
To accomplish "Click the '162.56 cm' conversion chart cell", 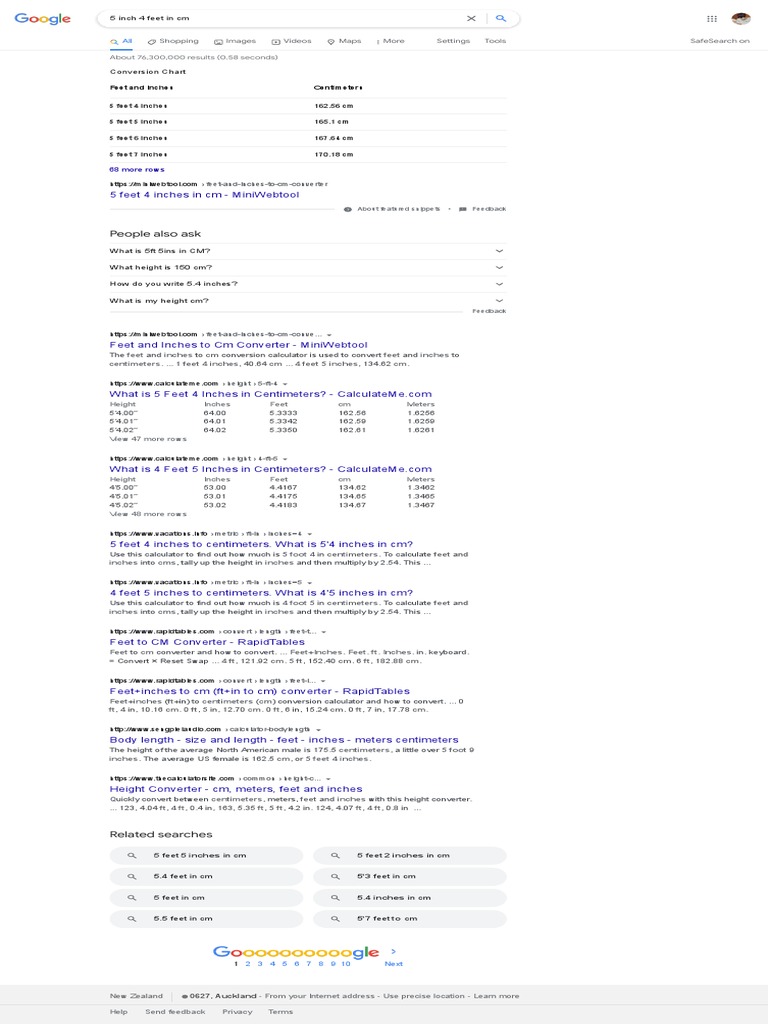I will tap(334, 106).
